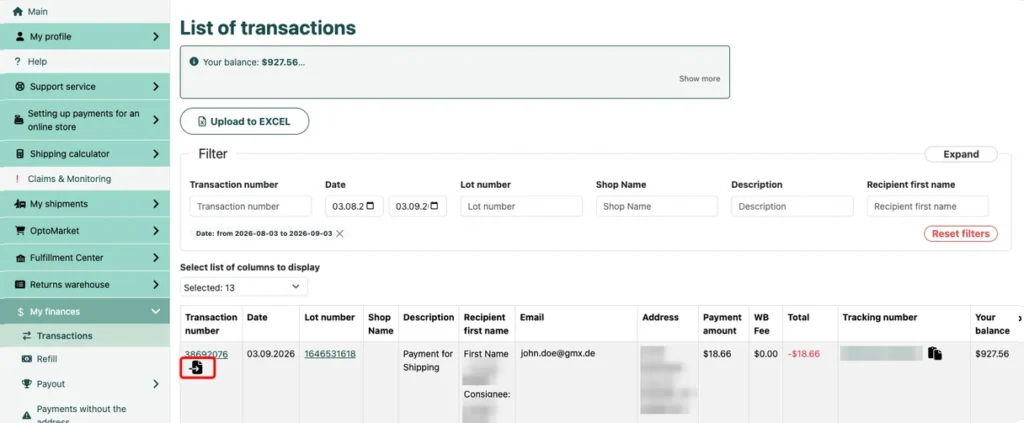This screenshot has height=423, width=1024.
Task: Click the document icon under transaction 38692076
Action: tap(197, 368)
